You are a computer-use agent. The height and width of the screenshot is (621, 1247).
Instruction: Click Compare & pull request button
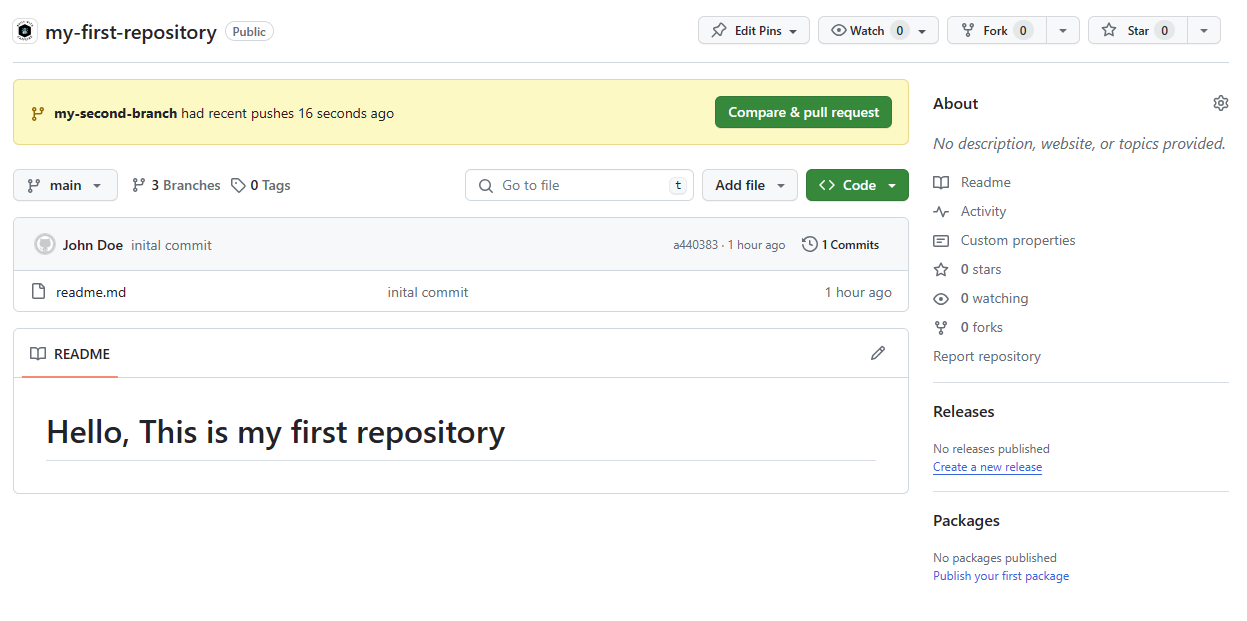803,112
